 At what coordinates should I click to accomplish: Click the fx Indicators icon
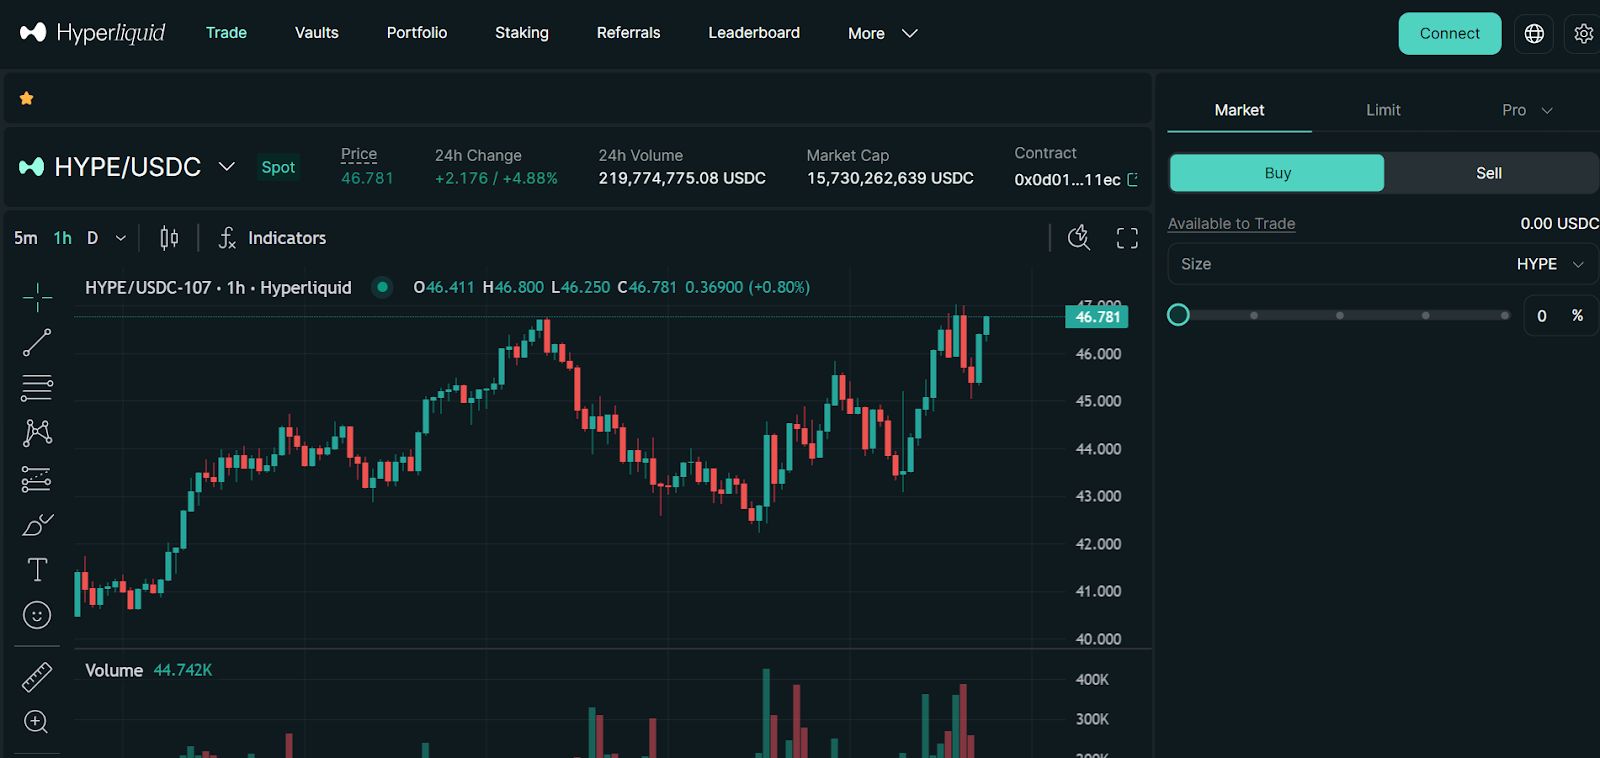(228, 238)
